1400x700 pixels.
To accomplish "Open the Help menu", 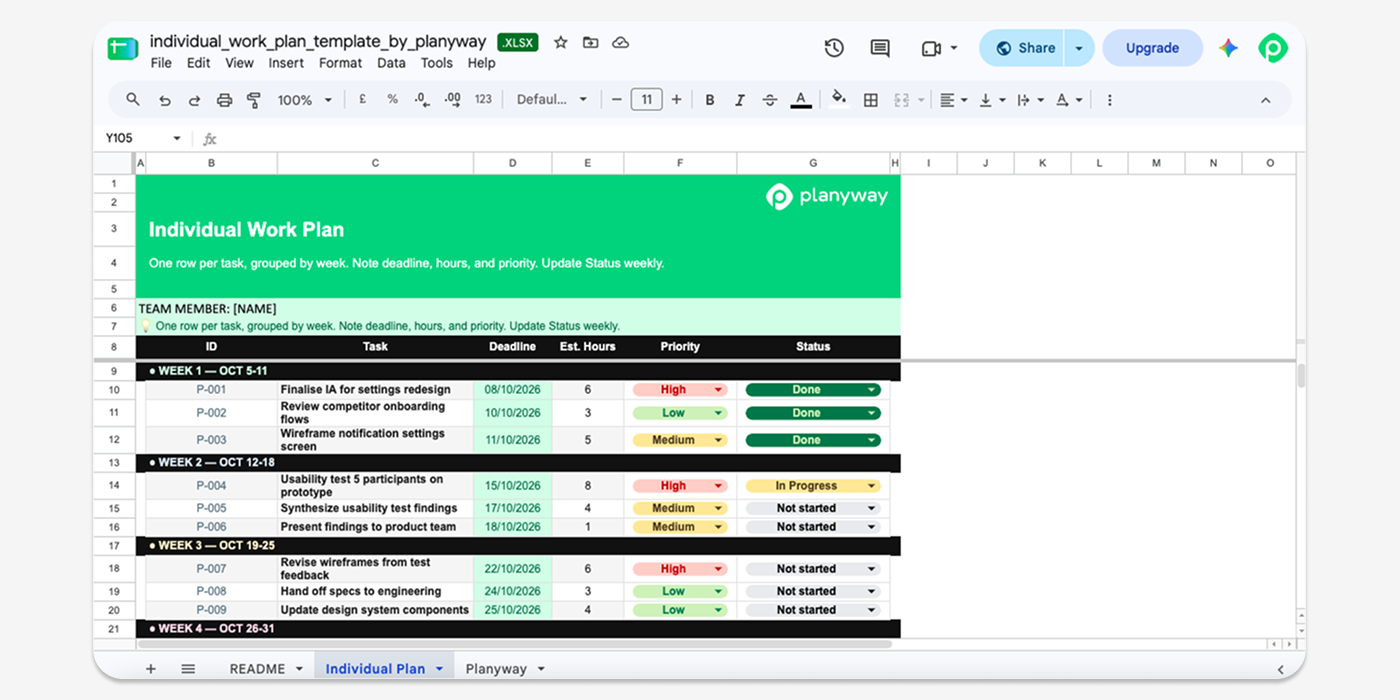I will (x=481, y=63).
